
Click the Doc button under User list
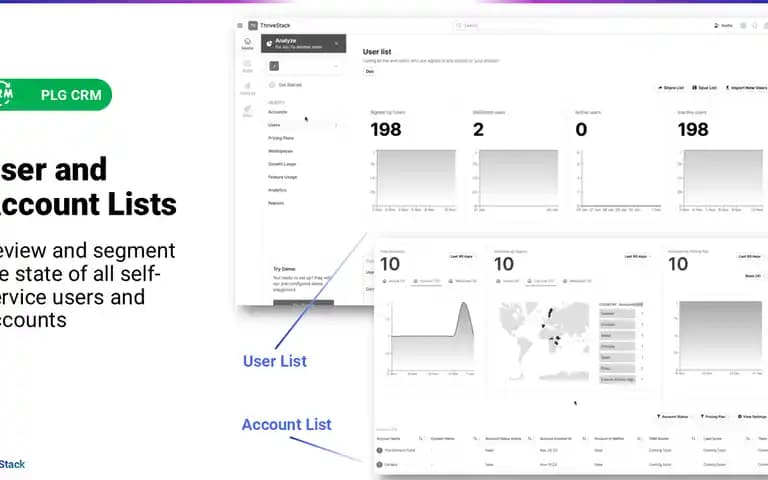[x=370, y=72]
